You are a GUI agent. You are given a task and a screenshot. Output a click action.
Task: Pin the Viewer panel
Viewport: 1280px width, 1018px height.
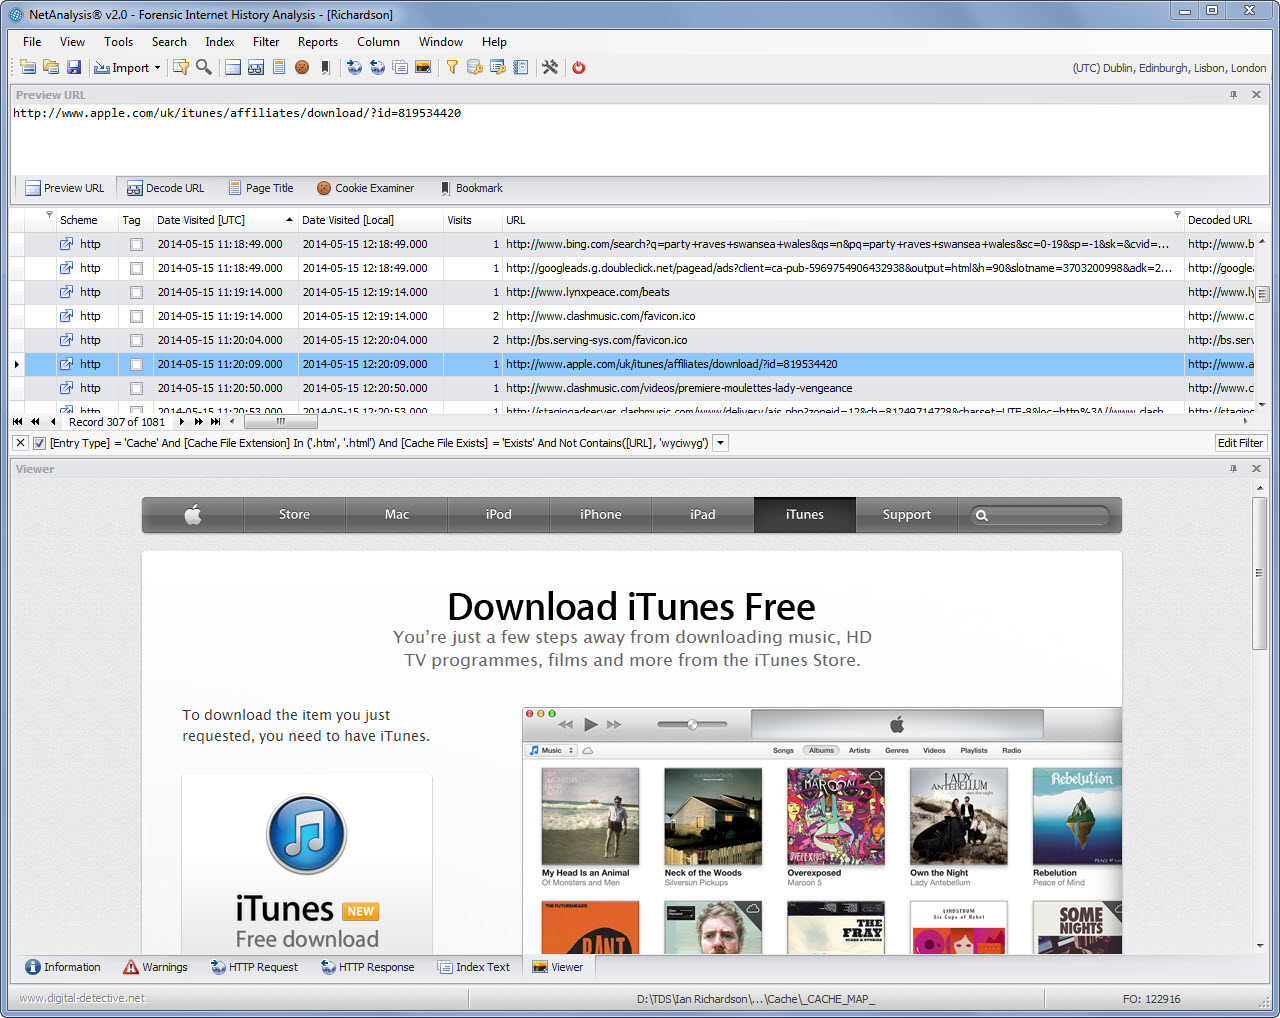pyautogui.click(x=1233, y=469)
